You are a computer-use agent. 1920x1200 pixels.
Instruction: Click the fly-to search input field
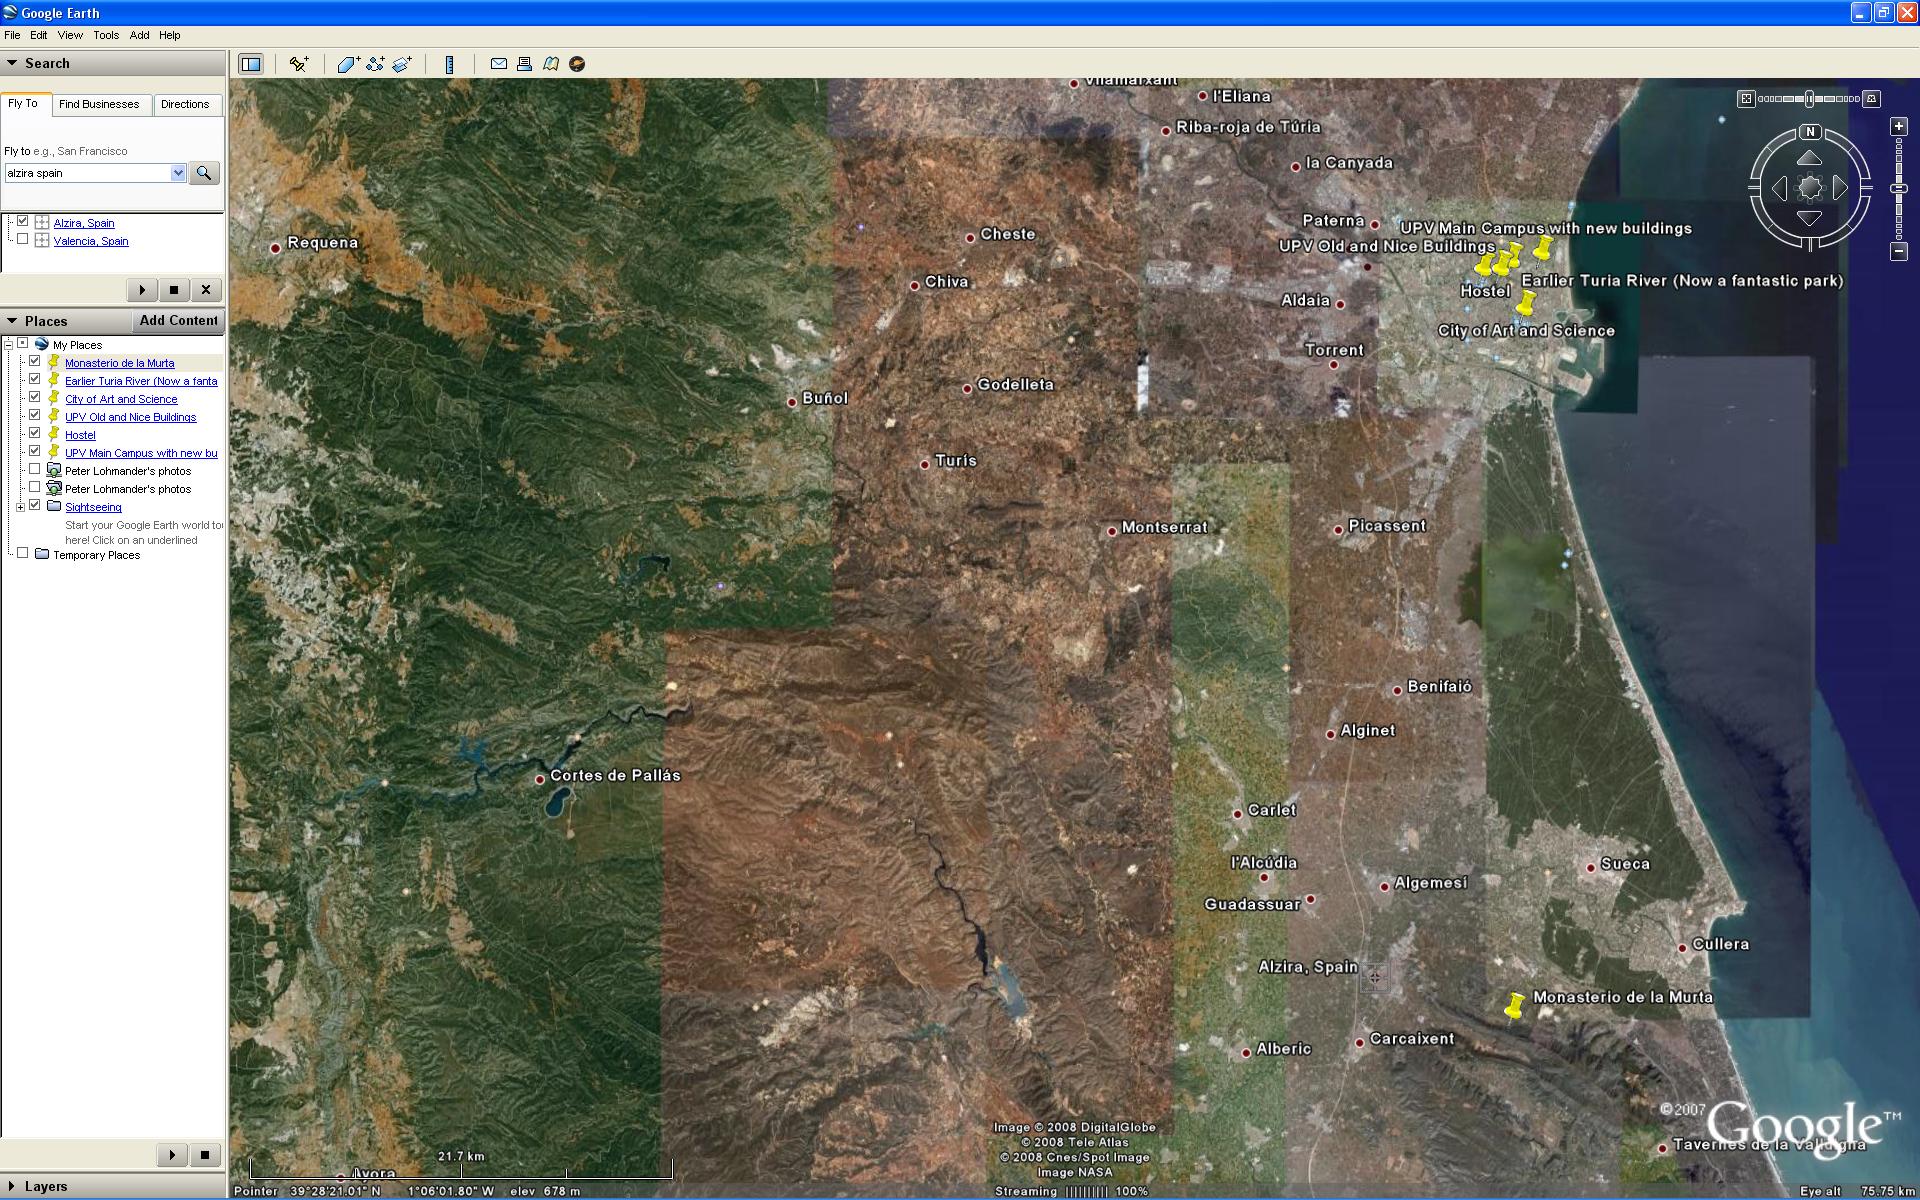tap(88, 173)
